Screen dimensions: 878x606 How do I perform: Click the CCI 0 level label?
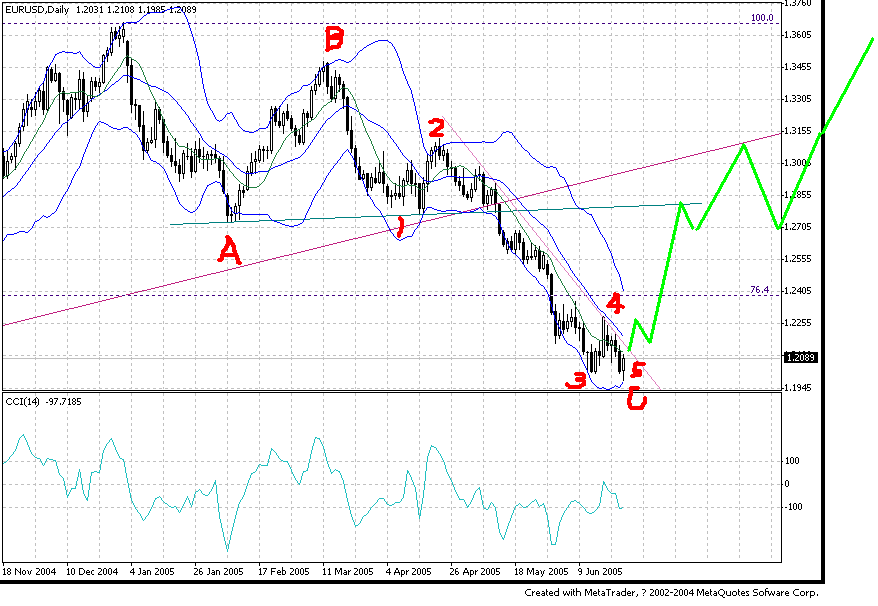click(x=788, y=484)
